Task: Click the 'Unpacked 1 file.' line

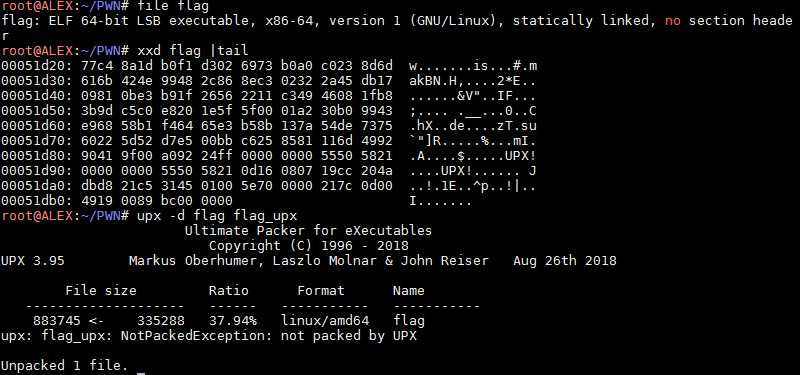Action: tap(64, 366)
